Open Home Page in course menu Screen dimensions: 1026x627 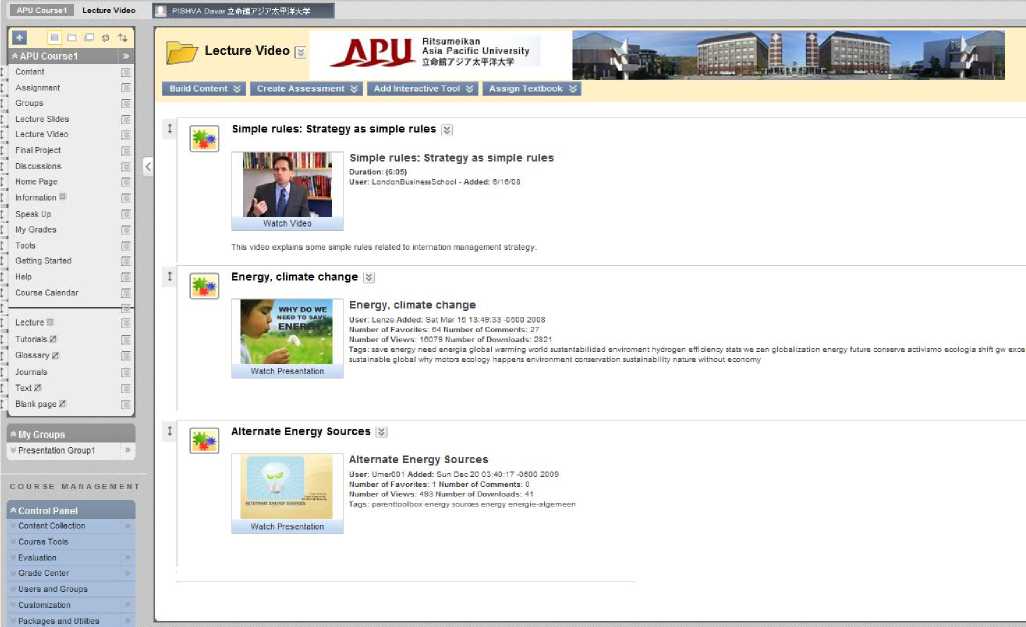(x=36, y=181)
